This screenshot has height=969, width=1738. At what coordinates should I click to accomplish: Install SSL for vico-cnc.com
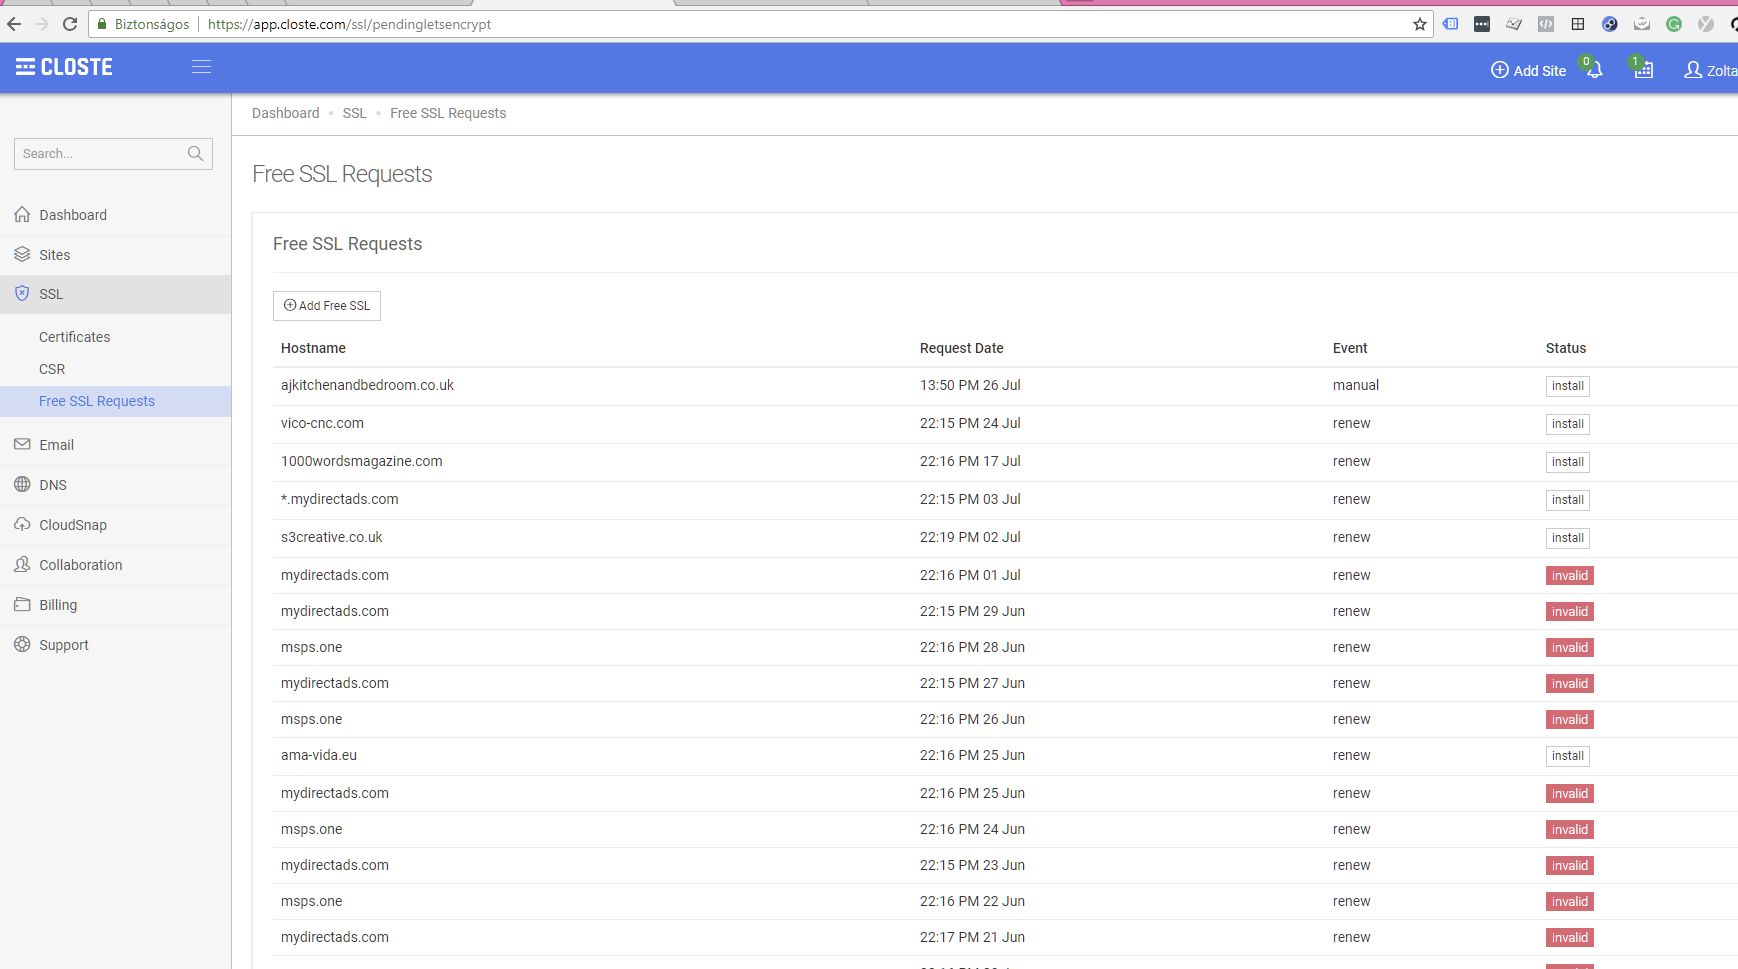(1567, 424)
